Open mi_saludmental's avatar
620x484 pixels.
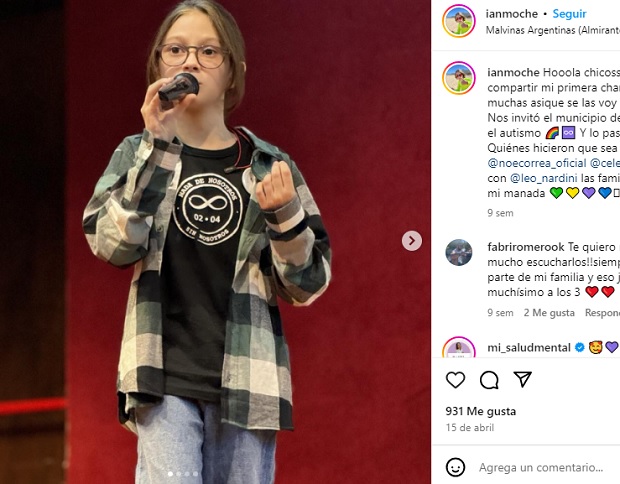tap(459, 347)
